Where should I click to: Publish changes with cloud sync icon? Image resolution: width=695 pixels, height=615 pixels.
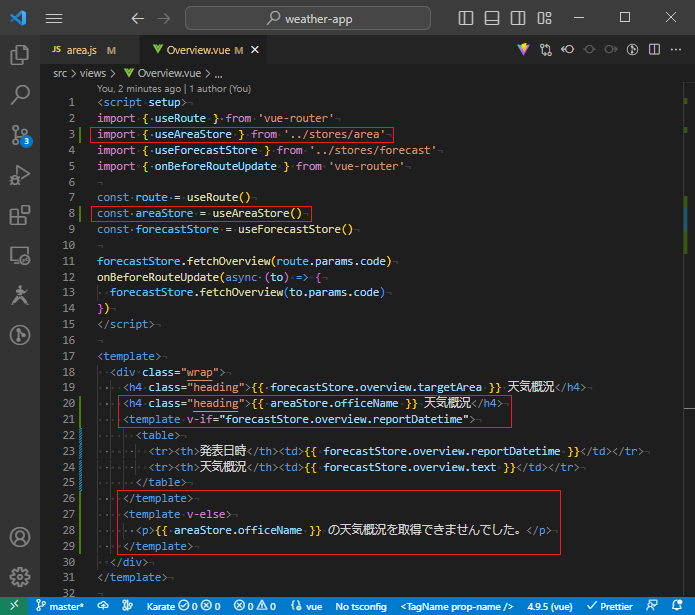coord(103,606)
